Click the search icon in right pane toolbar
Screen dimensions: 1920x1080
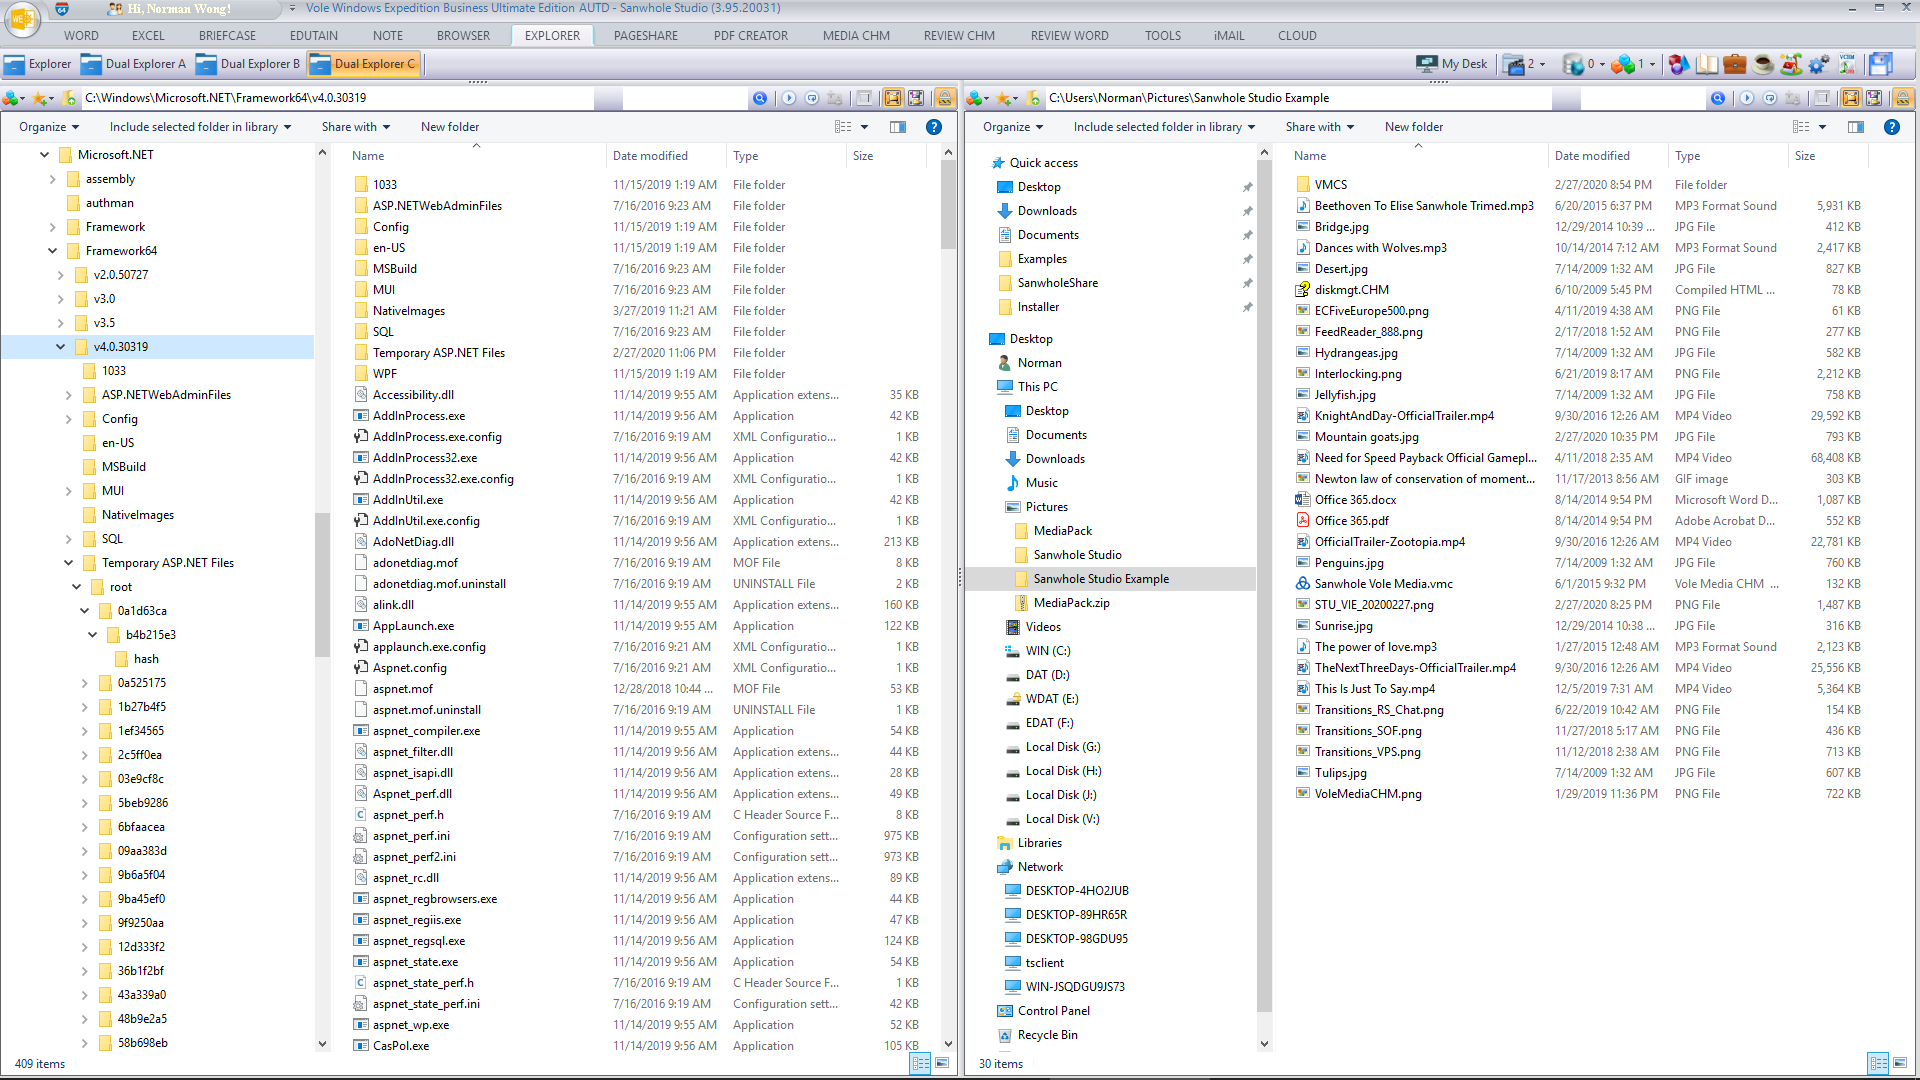point(1718,98)
